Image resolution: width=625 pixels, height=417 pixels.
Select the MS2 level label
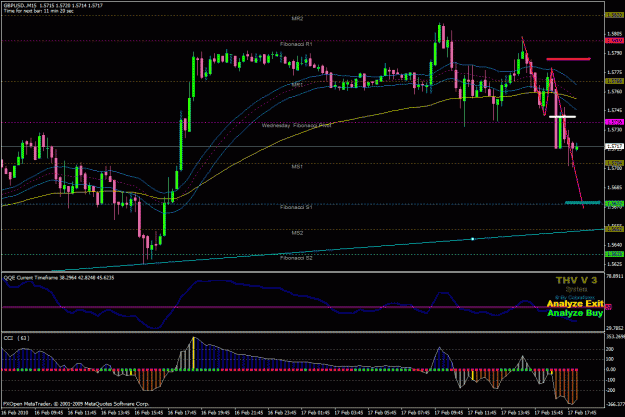[297, 233]
